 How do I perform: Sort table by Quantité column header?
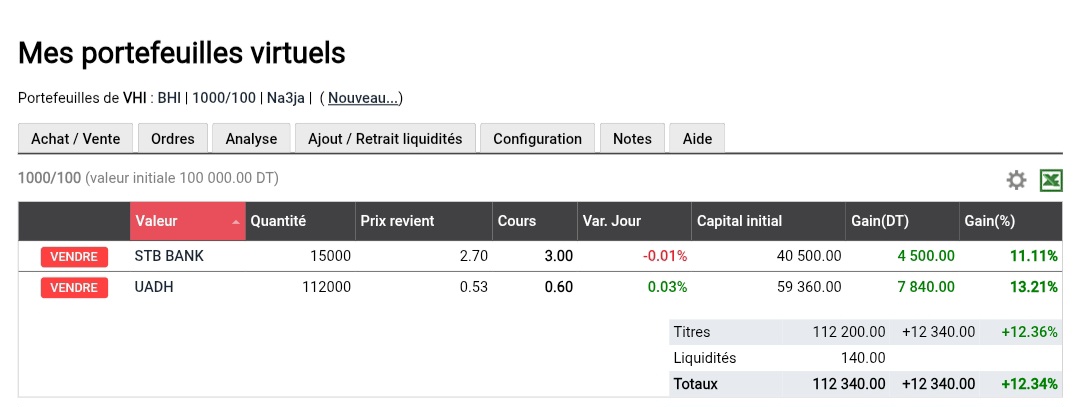278,221
